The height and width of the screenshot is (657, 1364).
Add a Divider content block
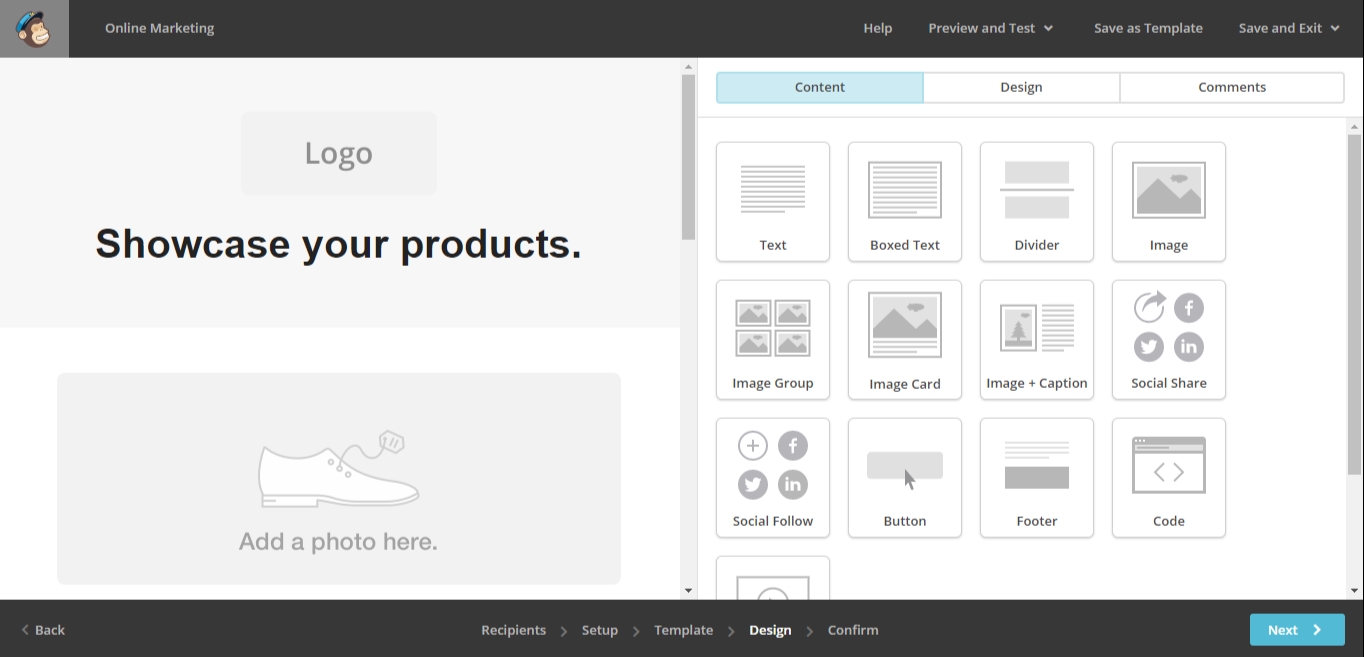(1037, 202)
